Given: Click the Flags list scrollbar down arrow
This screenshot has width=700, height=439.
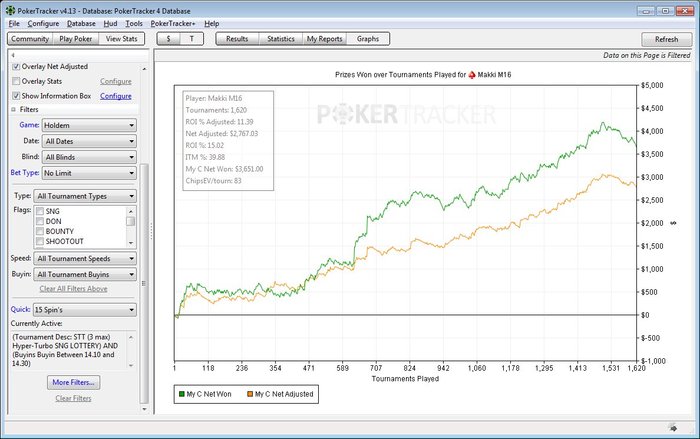Looking at the screenshot, I should point(131,242).
